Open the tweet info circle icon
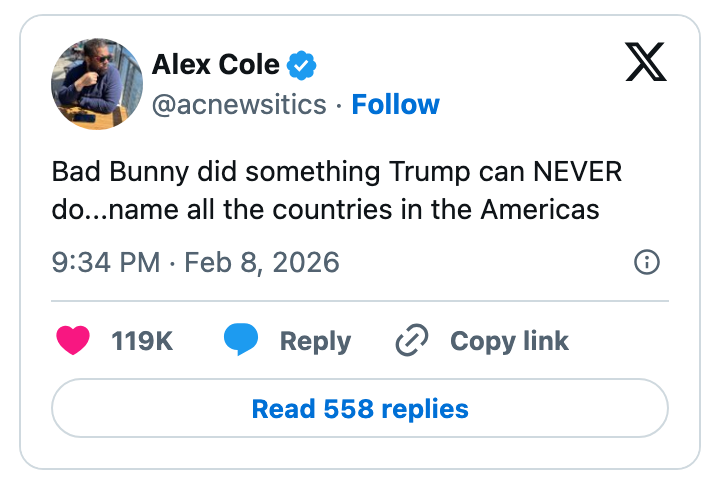This screenshot has height=490, width=724. (647, 262)
